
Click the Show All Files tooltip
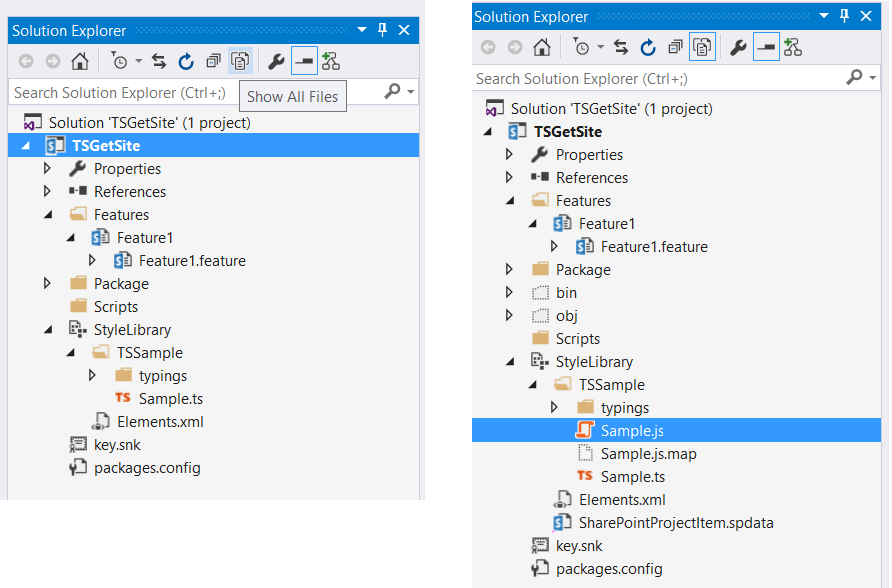tap(293, 97)
